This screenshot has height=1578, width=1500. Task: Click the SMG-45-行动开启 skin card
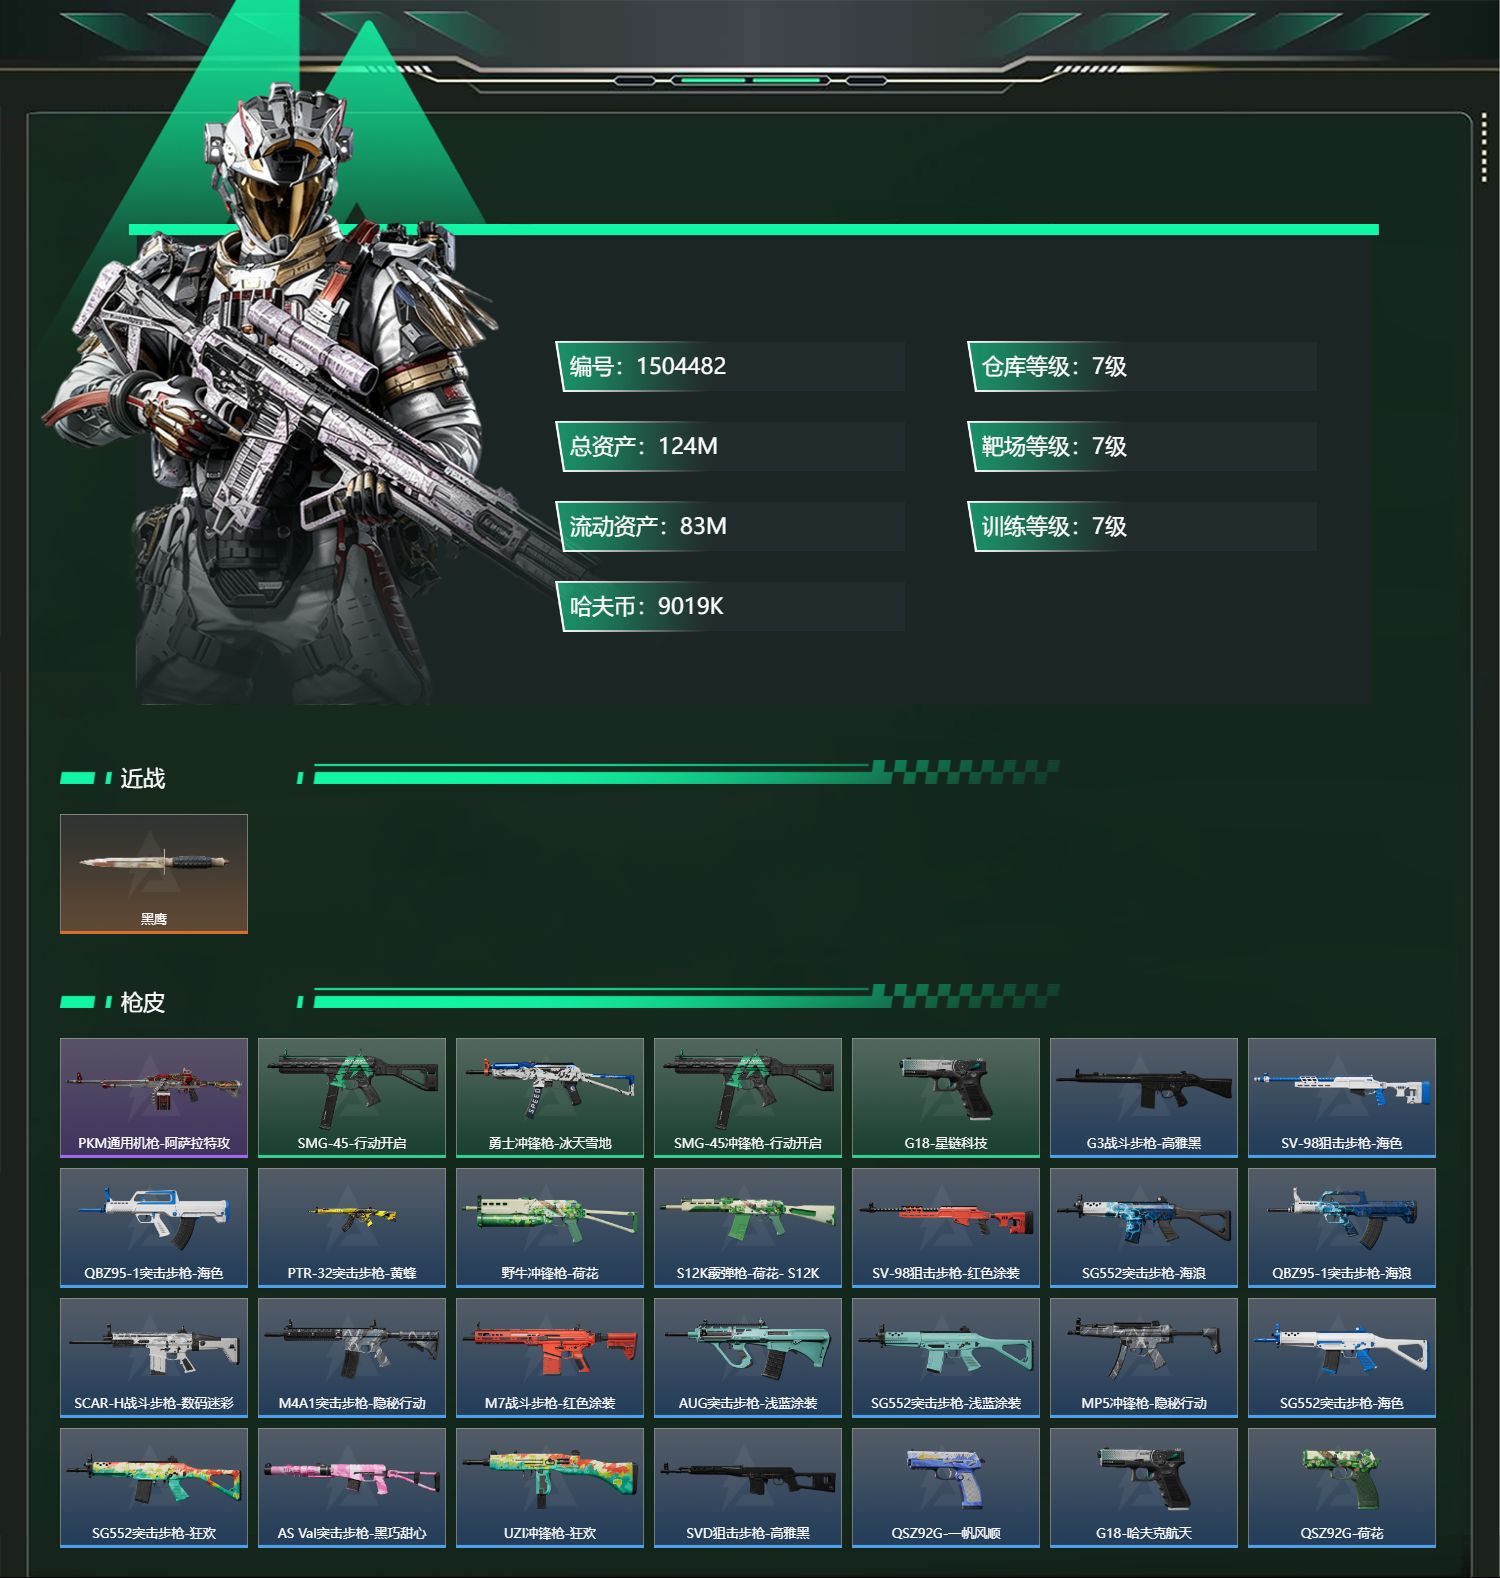(352, 1098)
